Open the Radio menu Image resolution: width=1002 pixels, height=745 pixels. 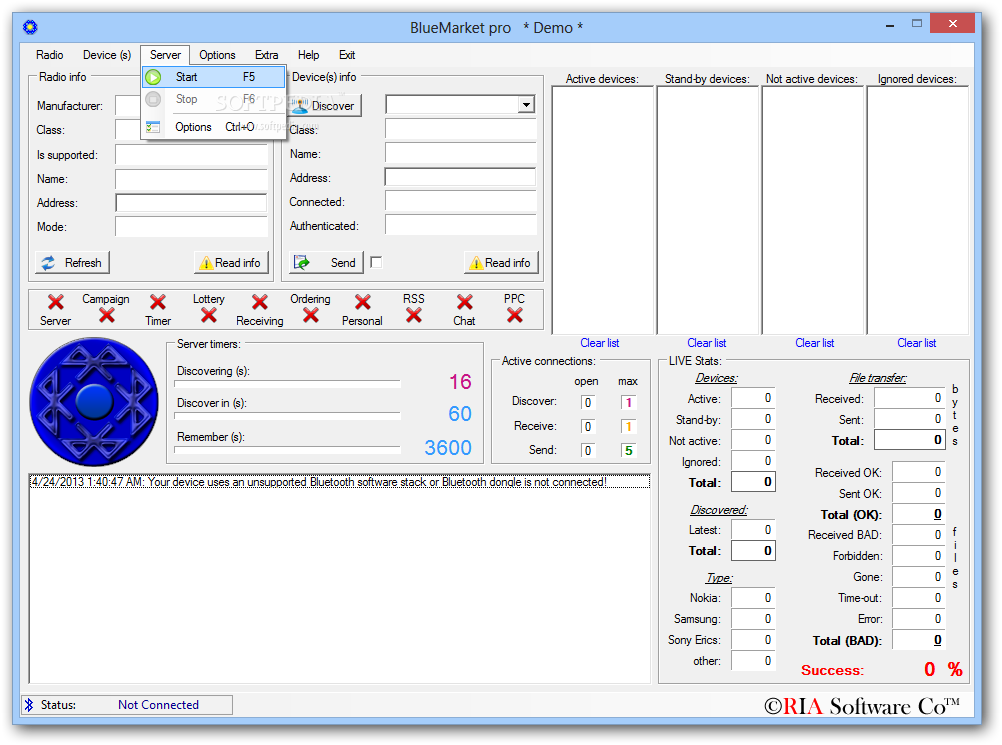(49, 55)
